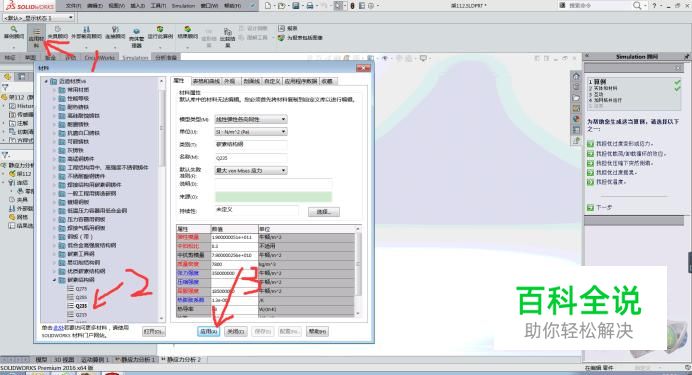The image size is (692, 375).
Task: Click the magnifier search icon at top right
Action: point(637,5)
